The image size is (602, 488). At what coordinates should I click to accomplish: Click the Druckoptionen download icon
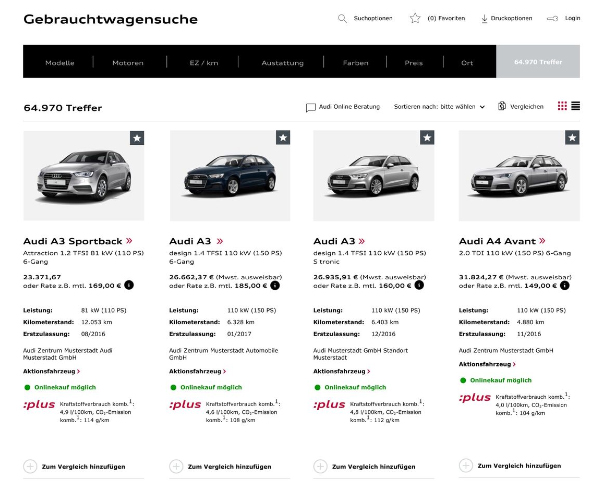click(485, 18)
